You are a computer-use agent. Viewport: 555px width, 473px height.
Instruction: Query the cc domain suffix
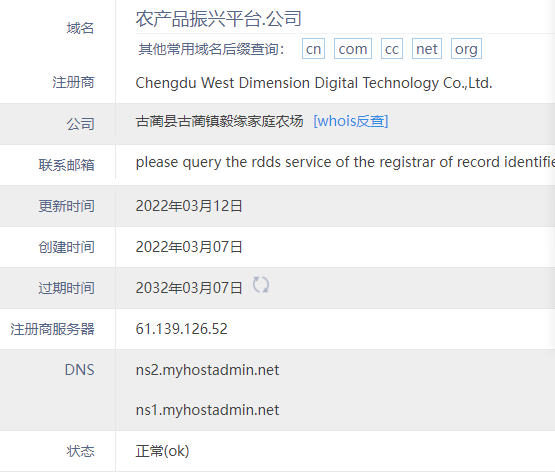[392, 49]
